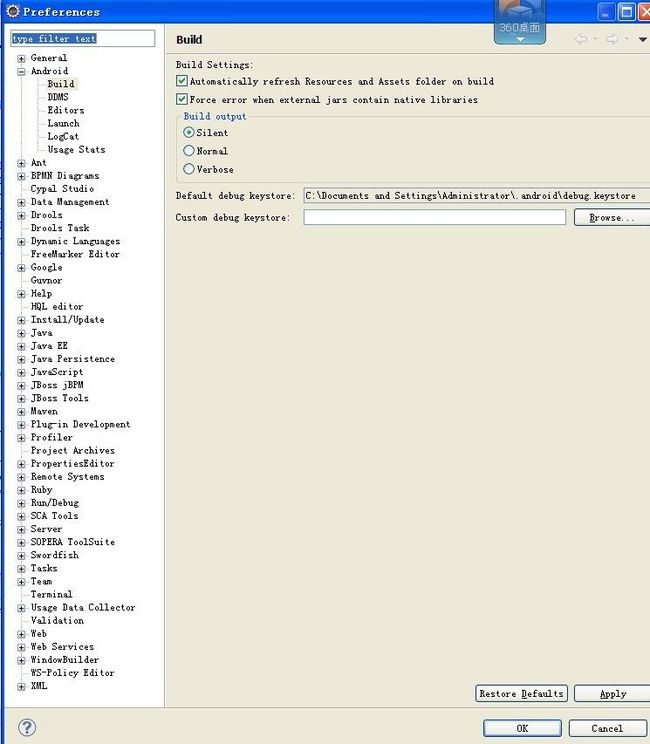Select Guvnor in the tree
The height and width of the screenshot is (744, 650).
click(x=46, y=280)
